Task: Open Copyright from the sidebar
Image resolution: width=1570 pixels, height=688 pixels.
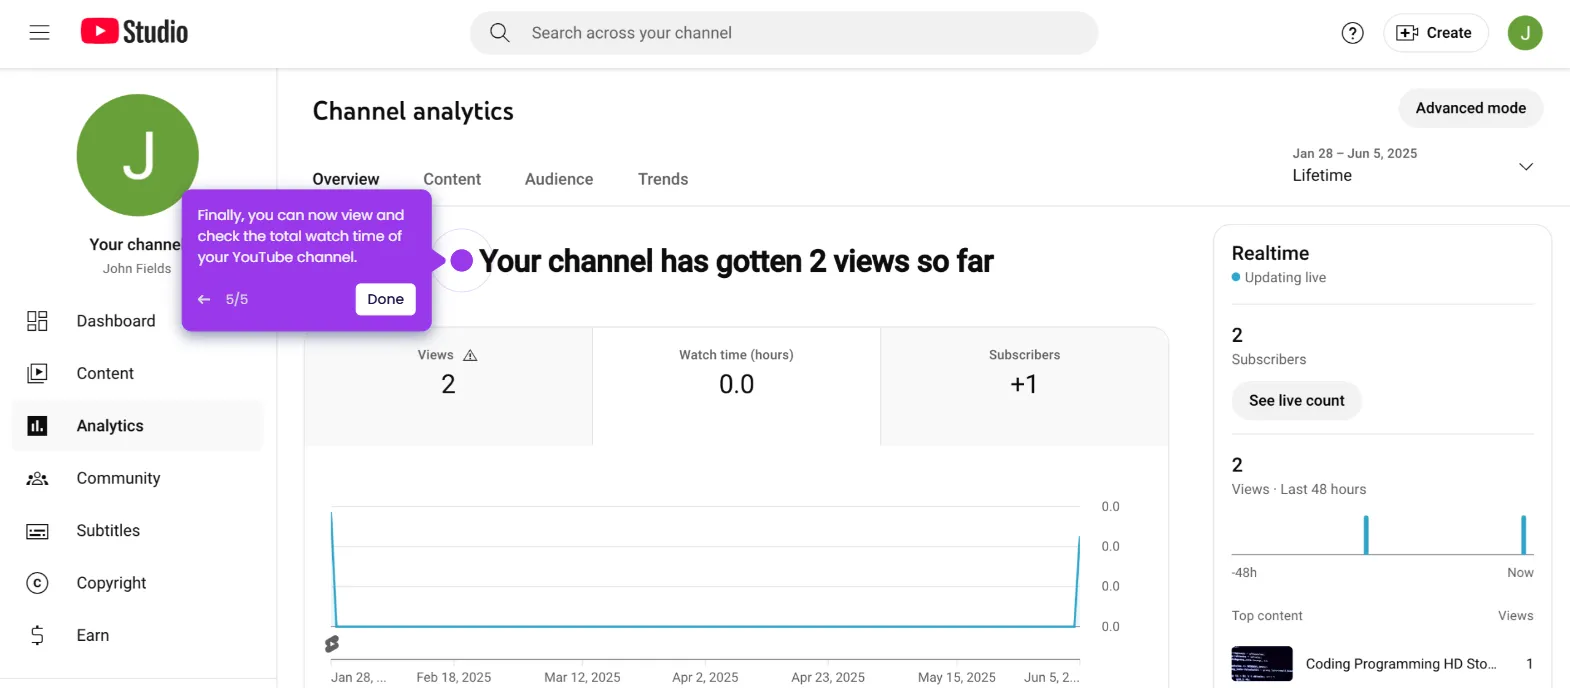Action: click(138, 583)
